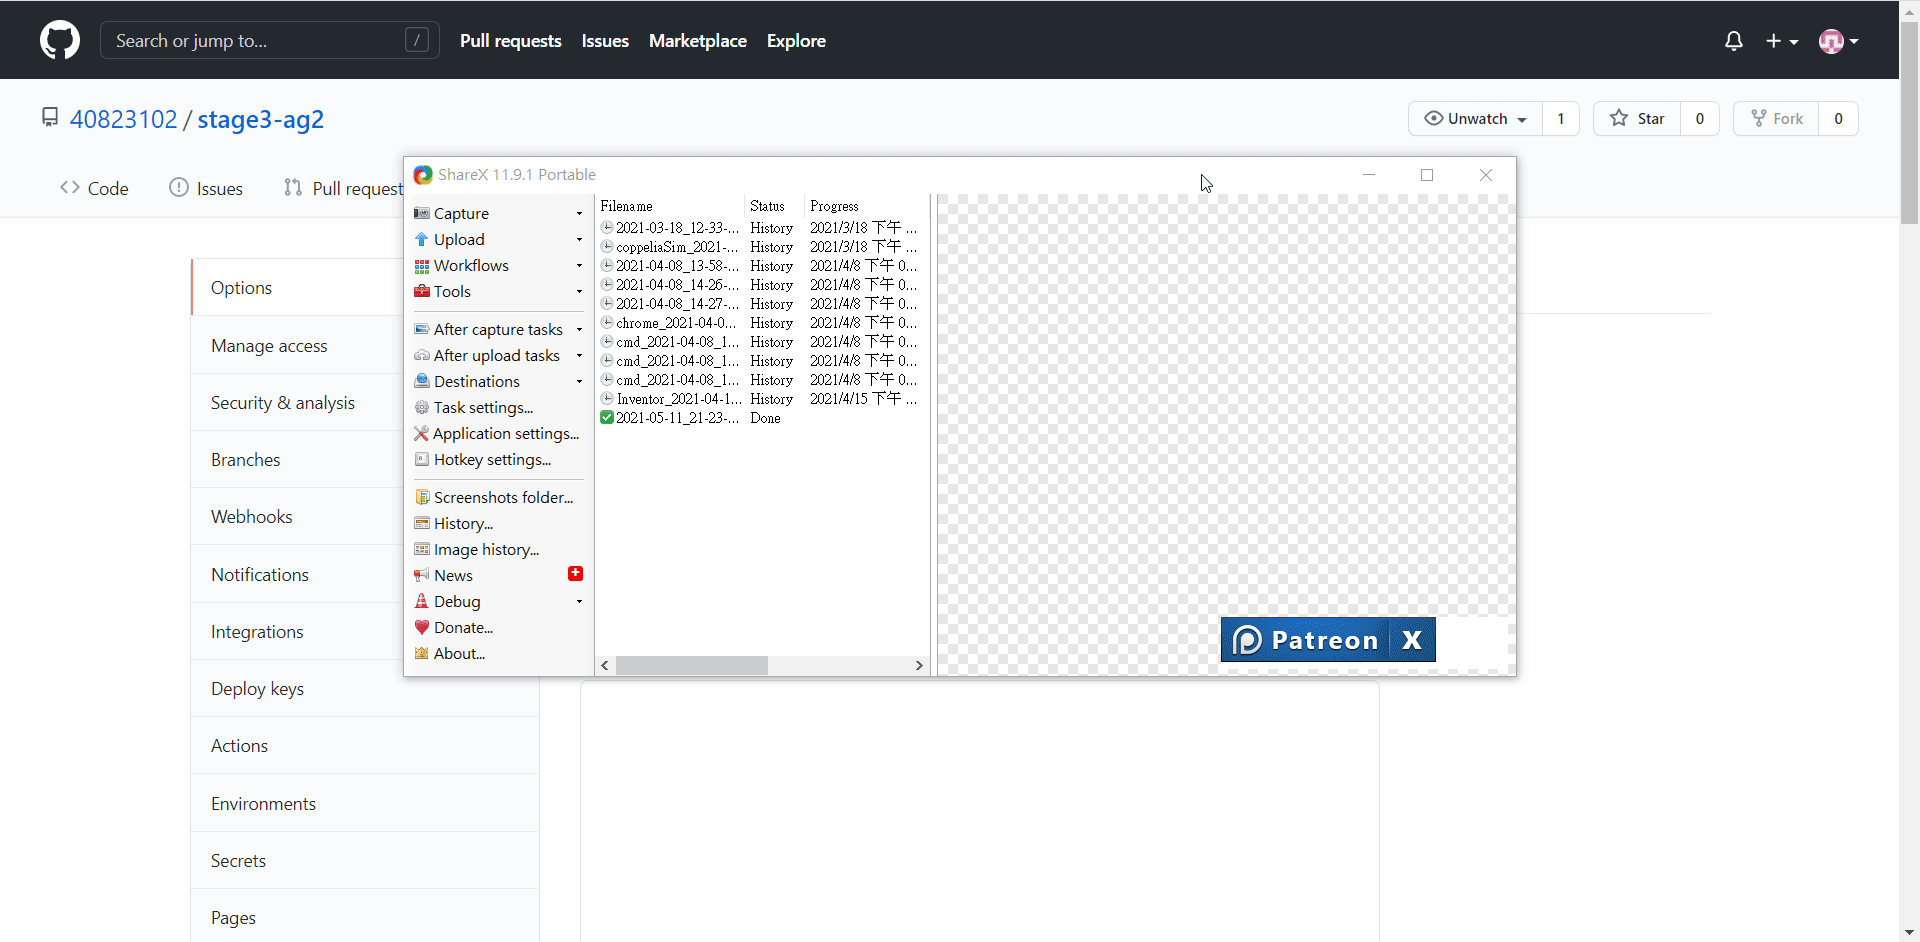The height and width of the screenshot is (942, 1920).
Task: Expand the Destinations submenu arrow
Action: 579,381
